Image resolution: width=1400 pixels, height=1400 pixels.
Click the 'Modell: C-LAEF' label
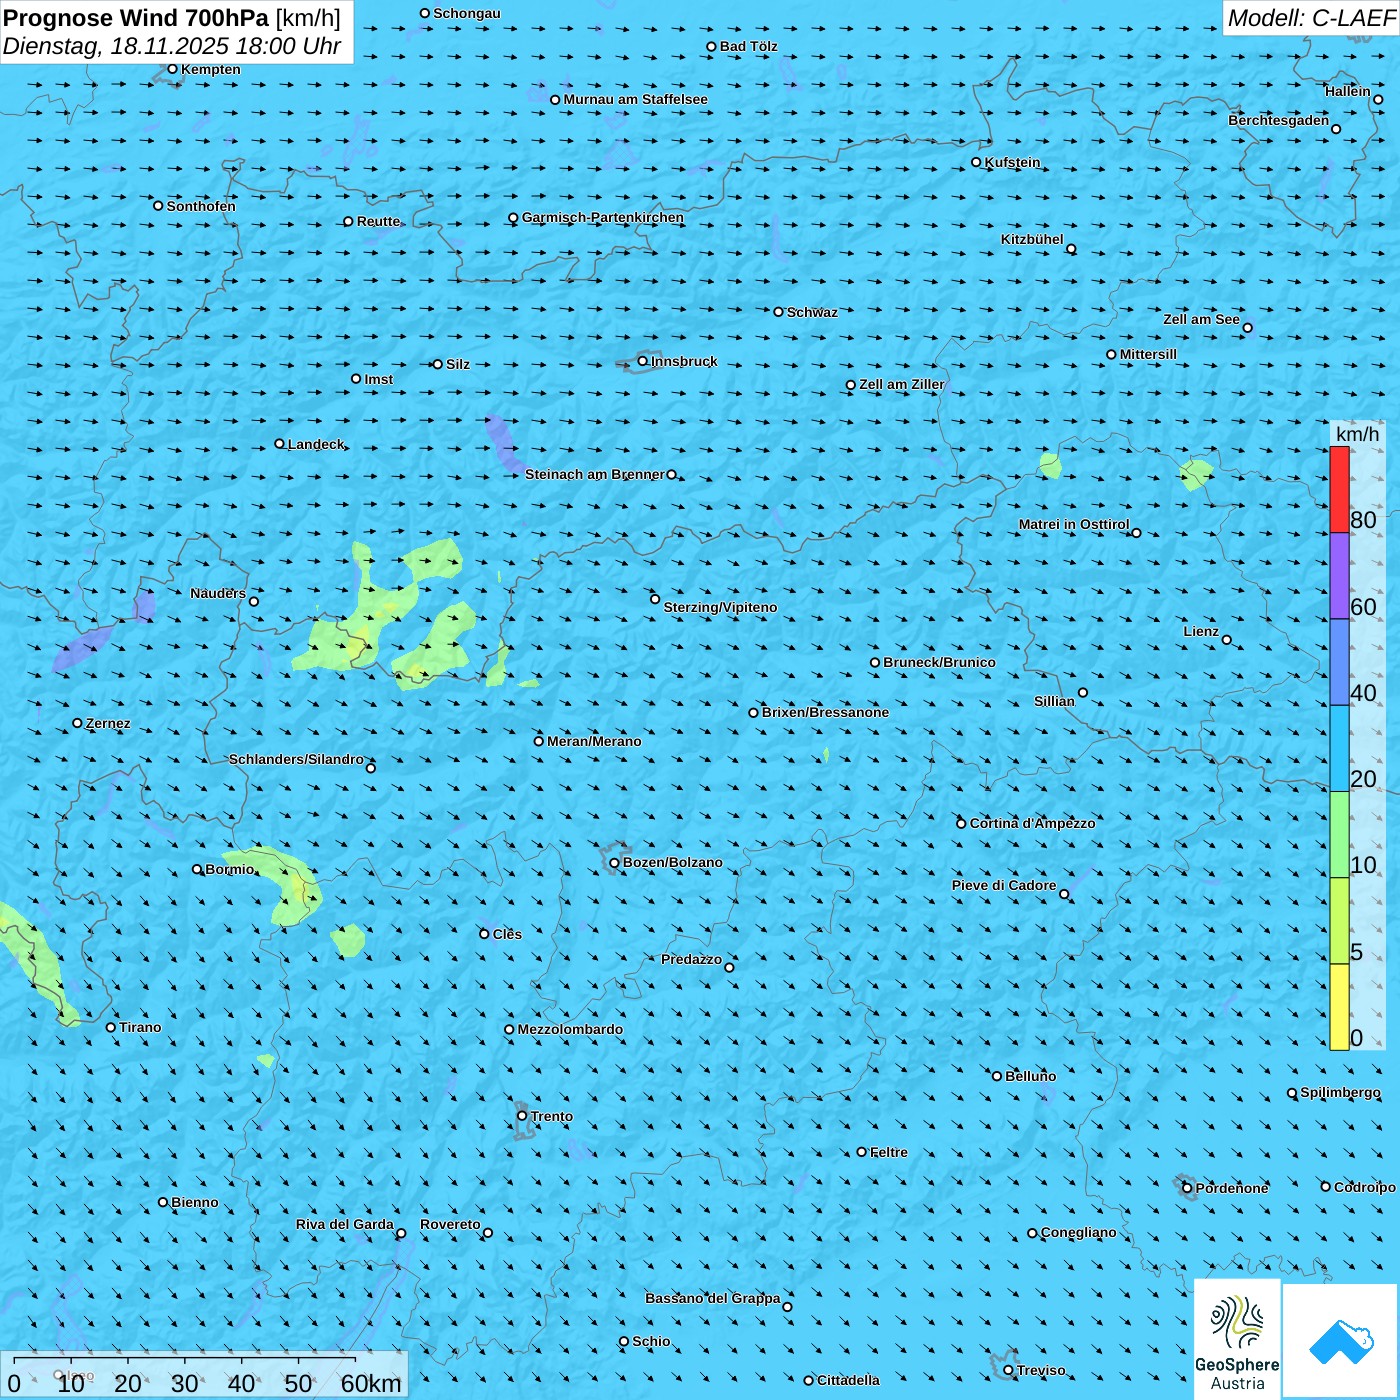coord(1311,18)
